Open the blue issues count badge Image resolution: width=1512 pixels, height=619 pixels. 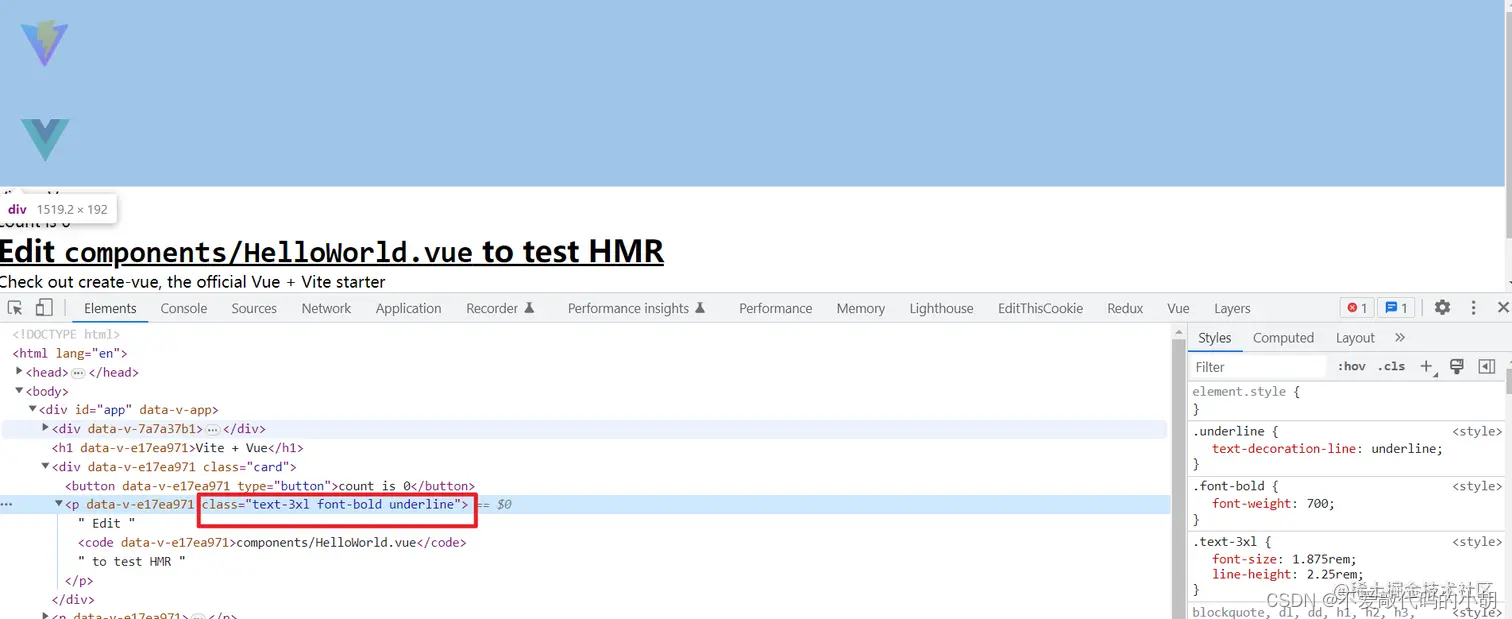[1396, 308]
